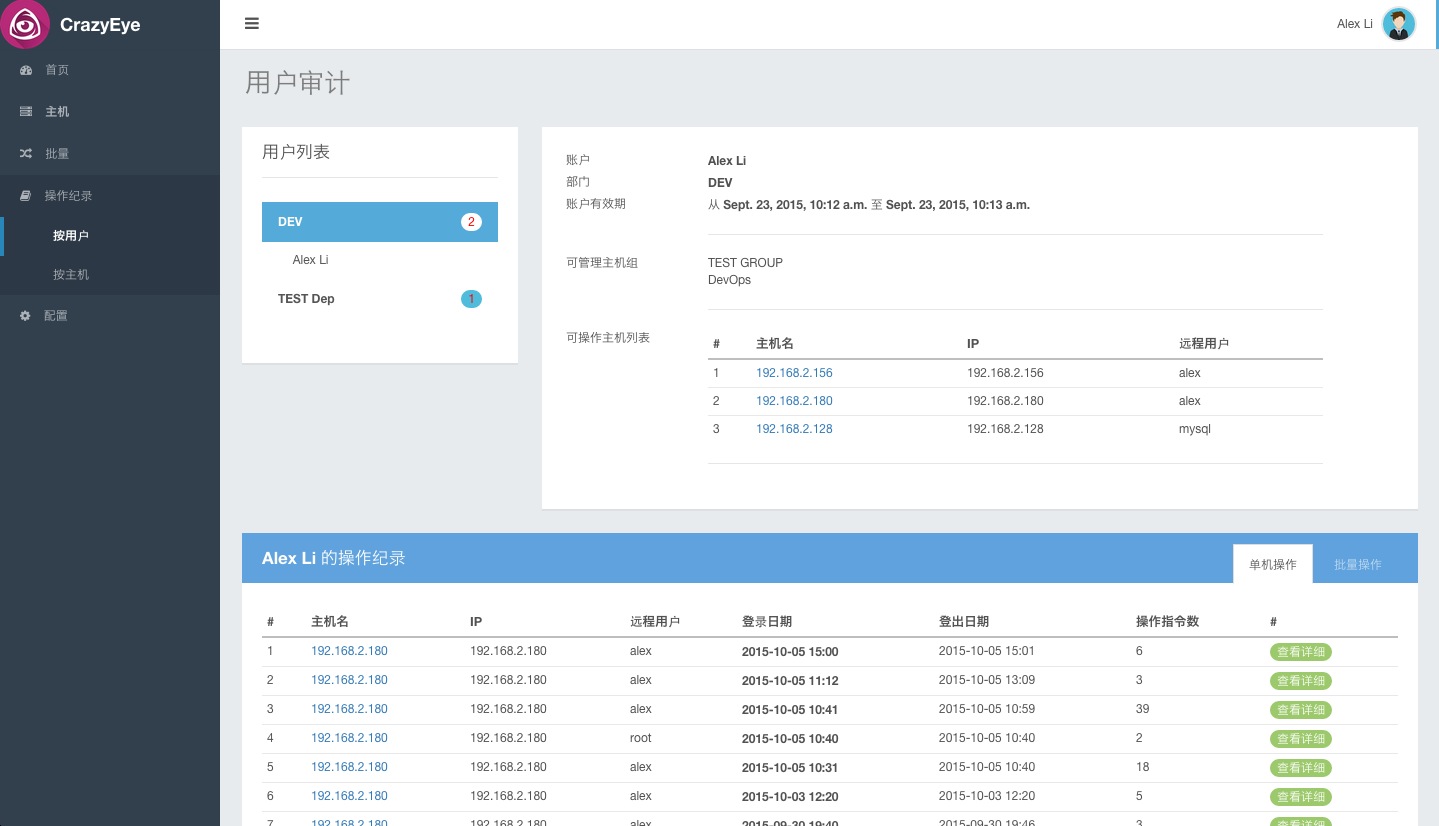
Task: Open host link 192.168.2.128 in host list
Action: 794,429
